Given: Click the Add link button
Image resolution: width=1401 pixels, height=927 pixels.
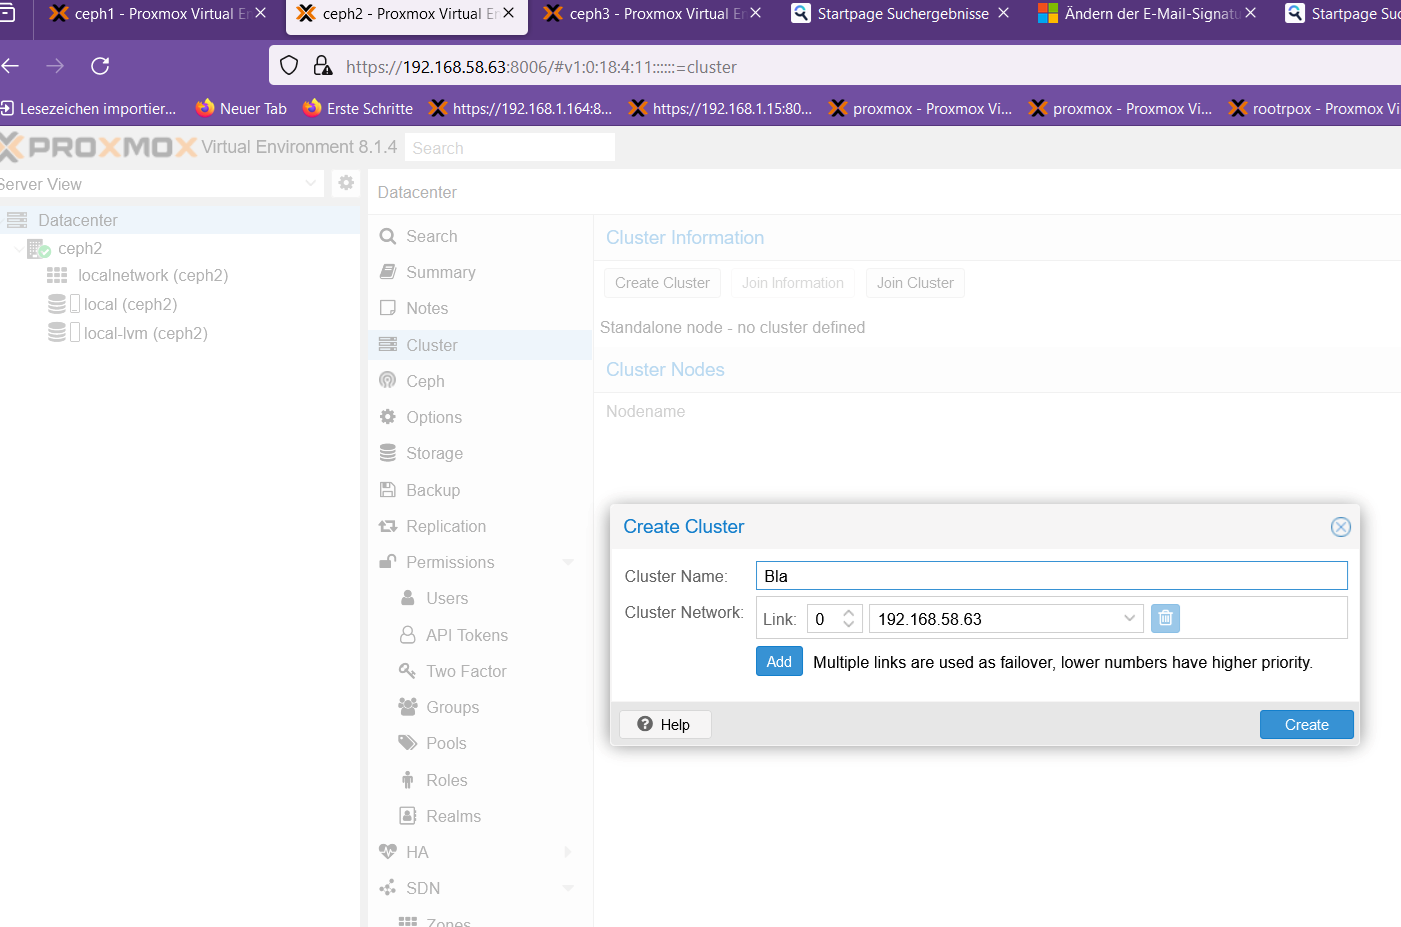Looking at the screenshot, I should (x=779, y=662).
